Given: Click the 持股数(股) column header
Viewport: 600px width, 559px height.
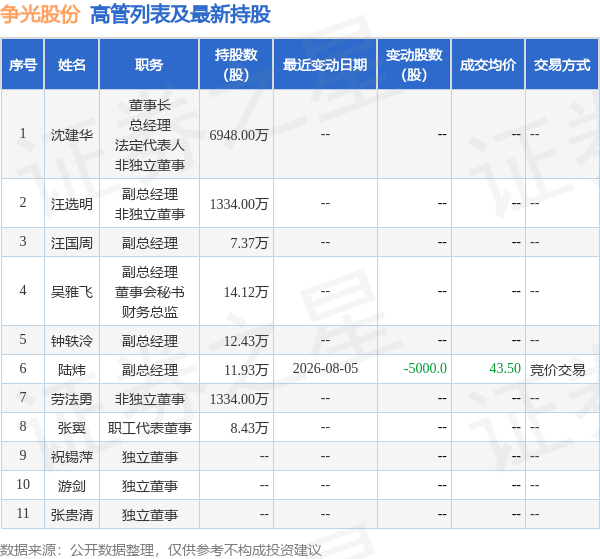Looking at the screenshot, I should coord(236,64).
